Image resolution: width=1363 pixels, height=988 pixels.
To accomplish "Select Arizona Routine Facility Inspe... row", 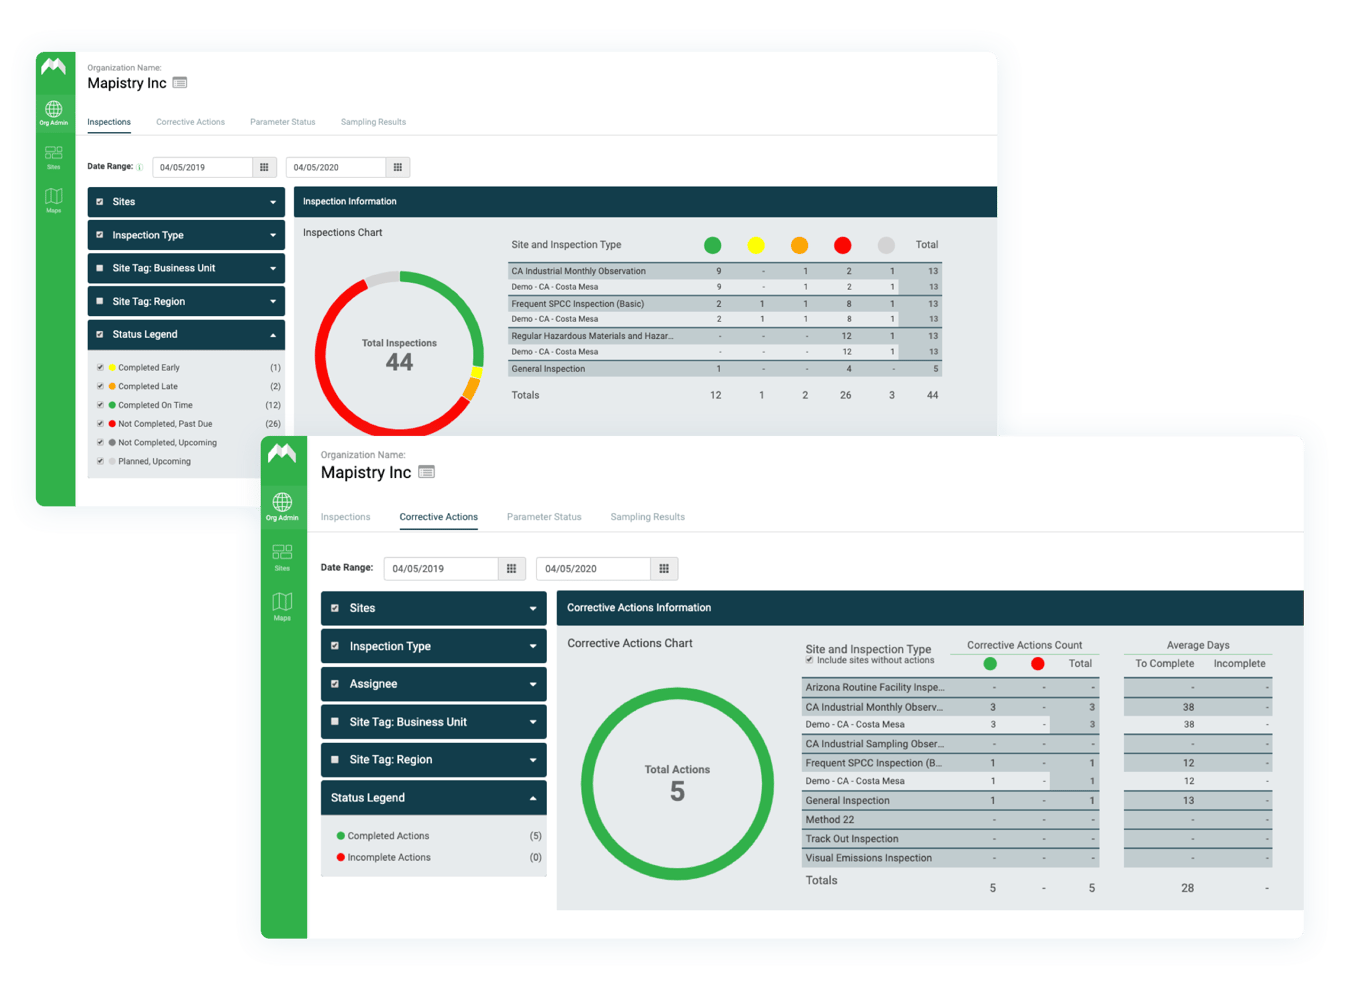I will click(950, 687).
